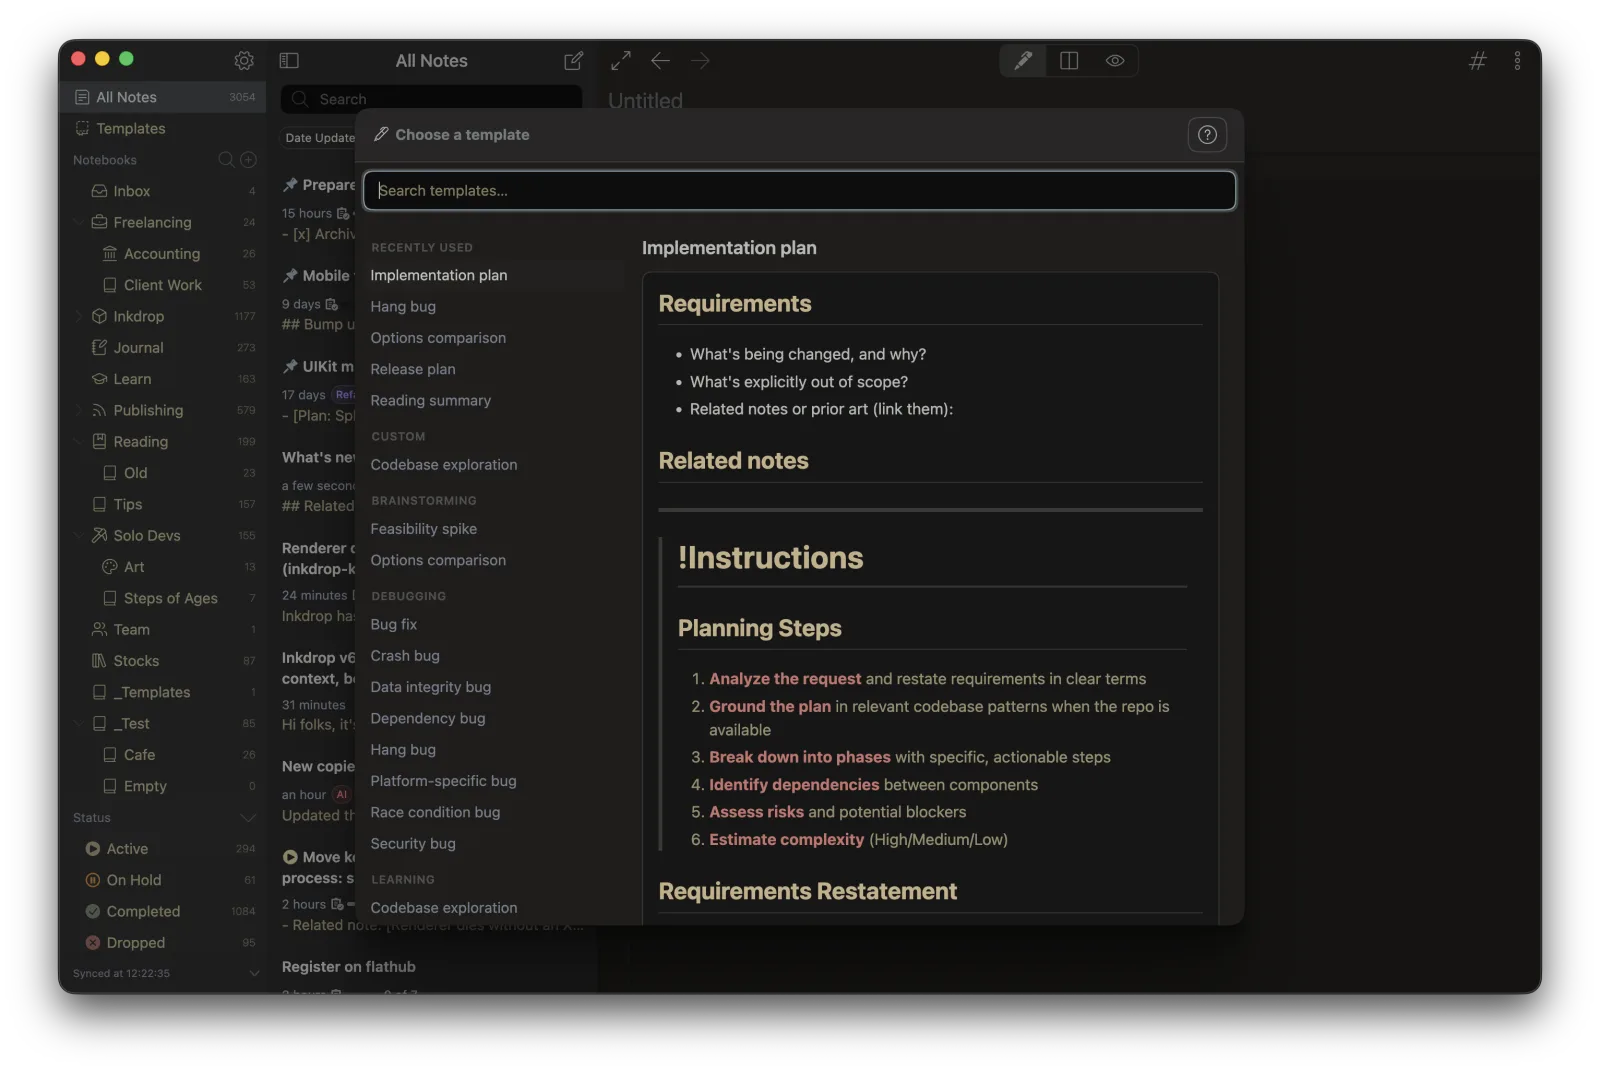This screenshot has height=1071, width=1600.
Task: Open All Notes in sidebar
Action: [x=162, y=97]
